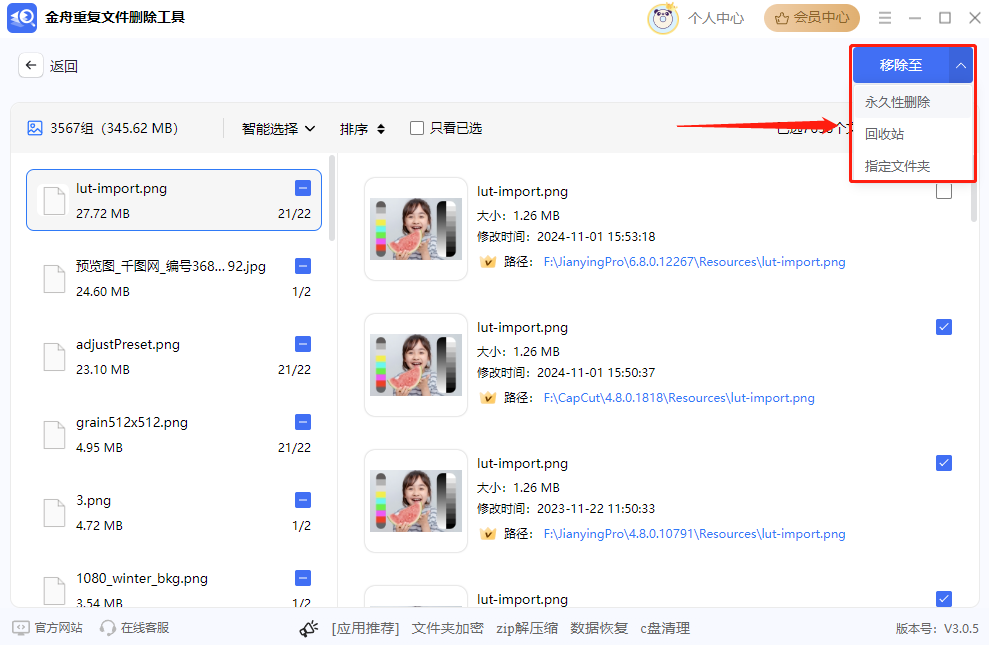Open the hamburger menu at top right

[885, 17]
